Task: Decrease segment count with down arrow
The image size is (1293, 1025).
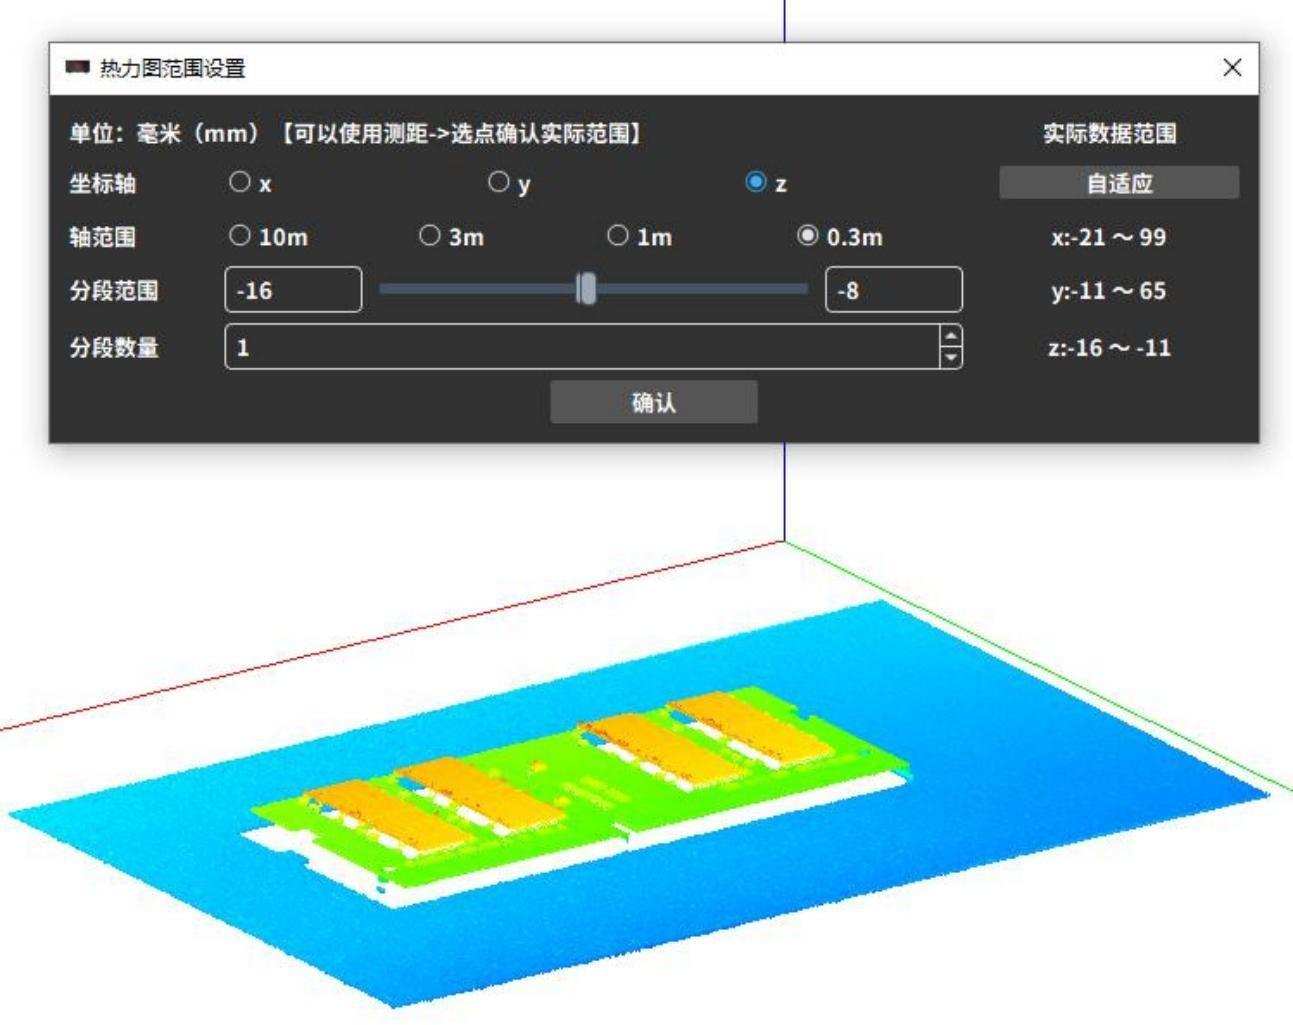Action: tap(951, 357)
